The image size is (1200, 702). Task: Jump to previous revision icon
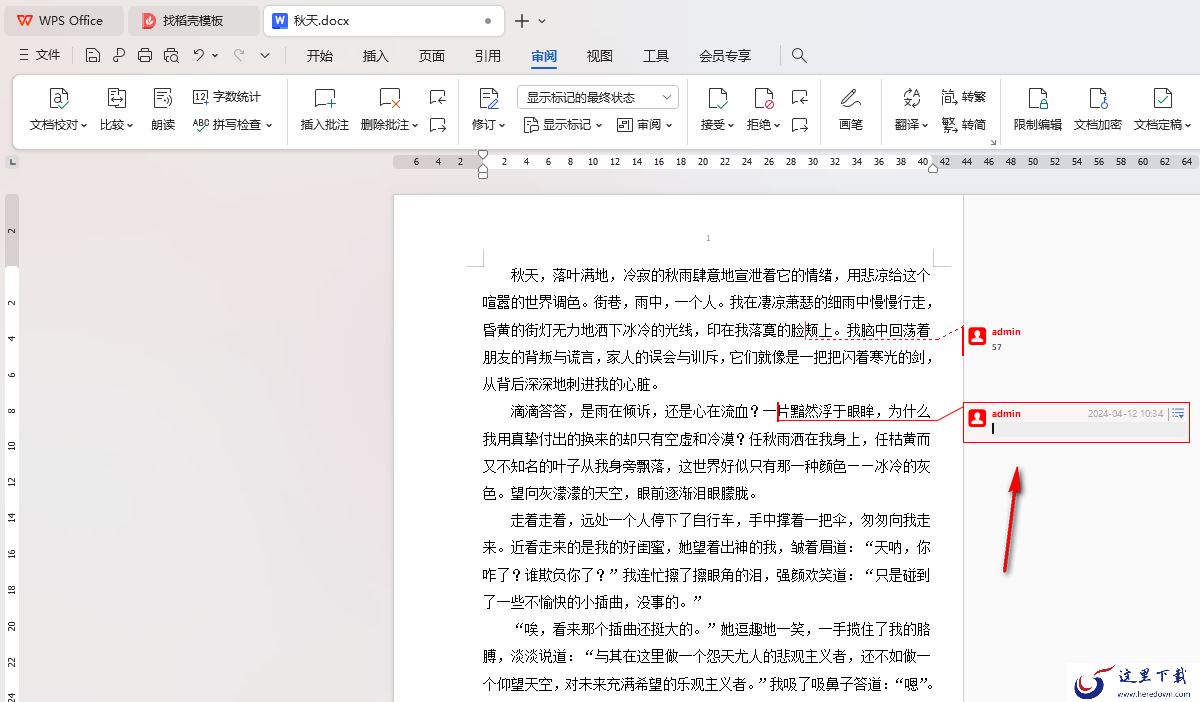coord(799,97)
